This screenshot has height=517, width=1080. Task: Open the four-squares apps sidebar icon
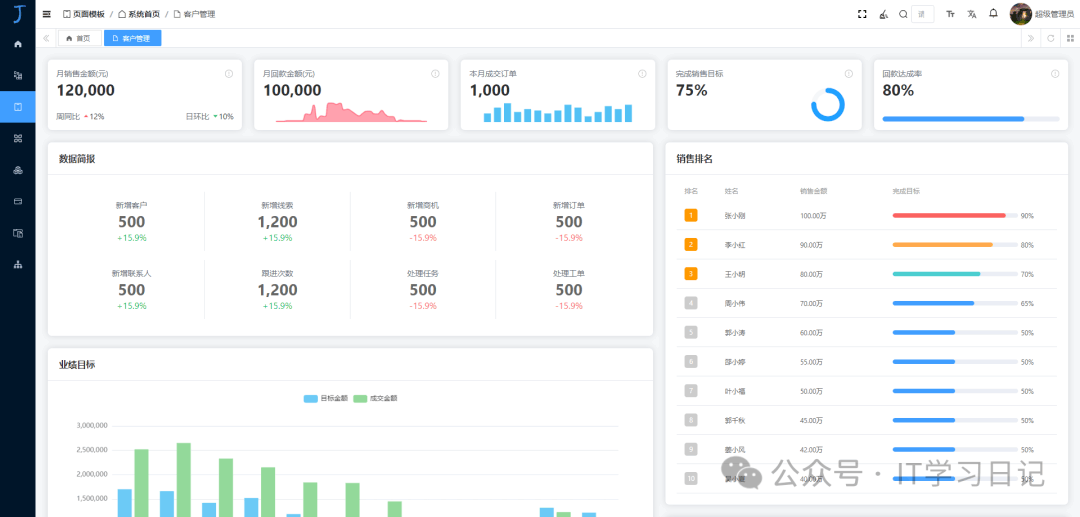[x=18, y=138]
